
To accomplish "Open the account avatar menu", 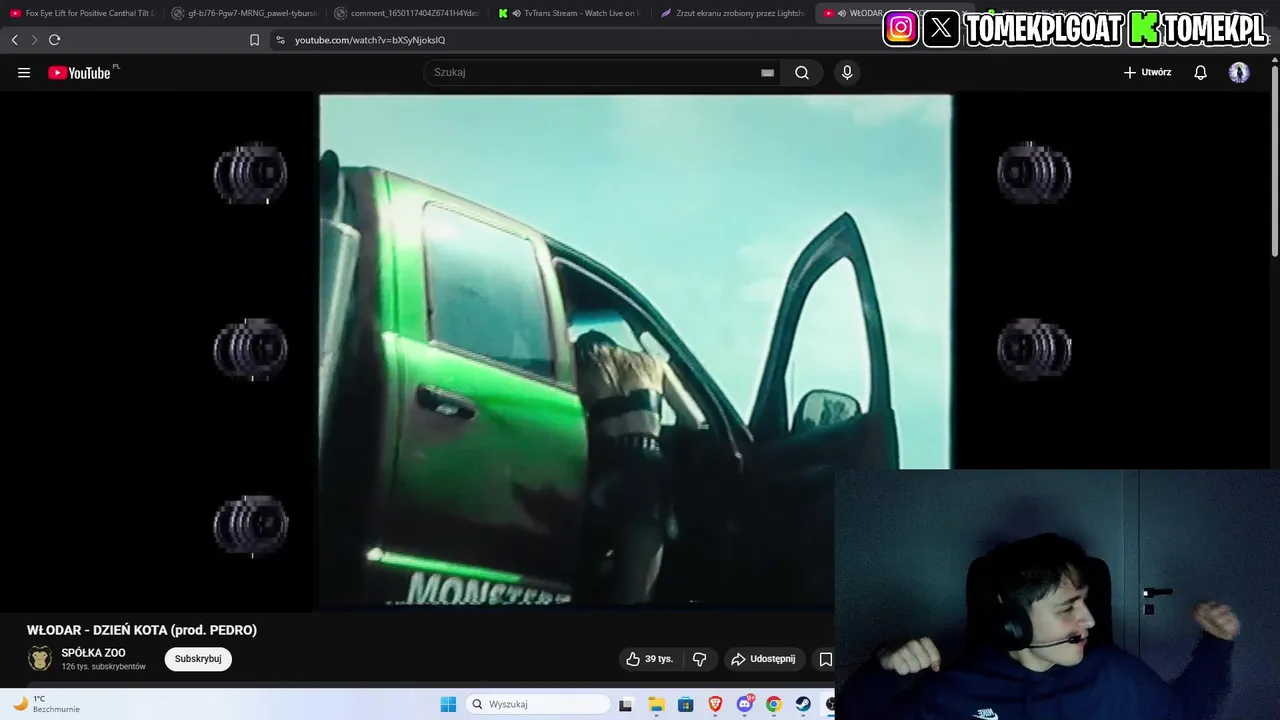I will (x=1239, y=72).
